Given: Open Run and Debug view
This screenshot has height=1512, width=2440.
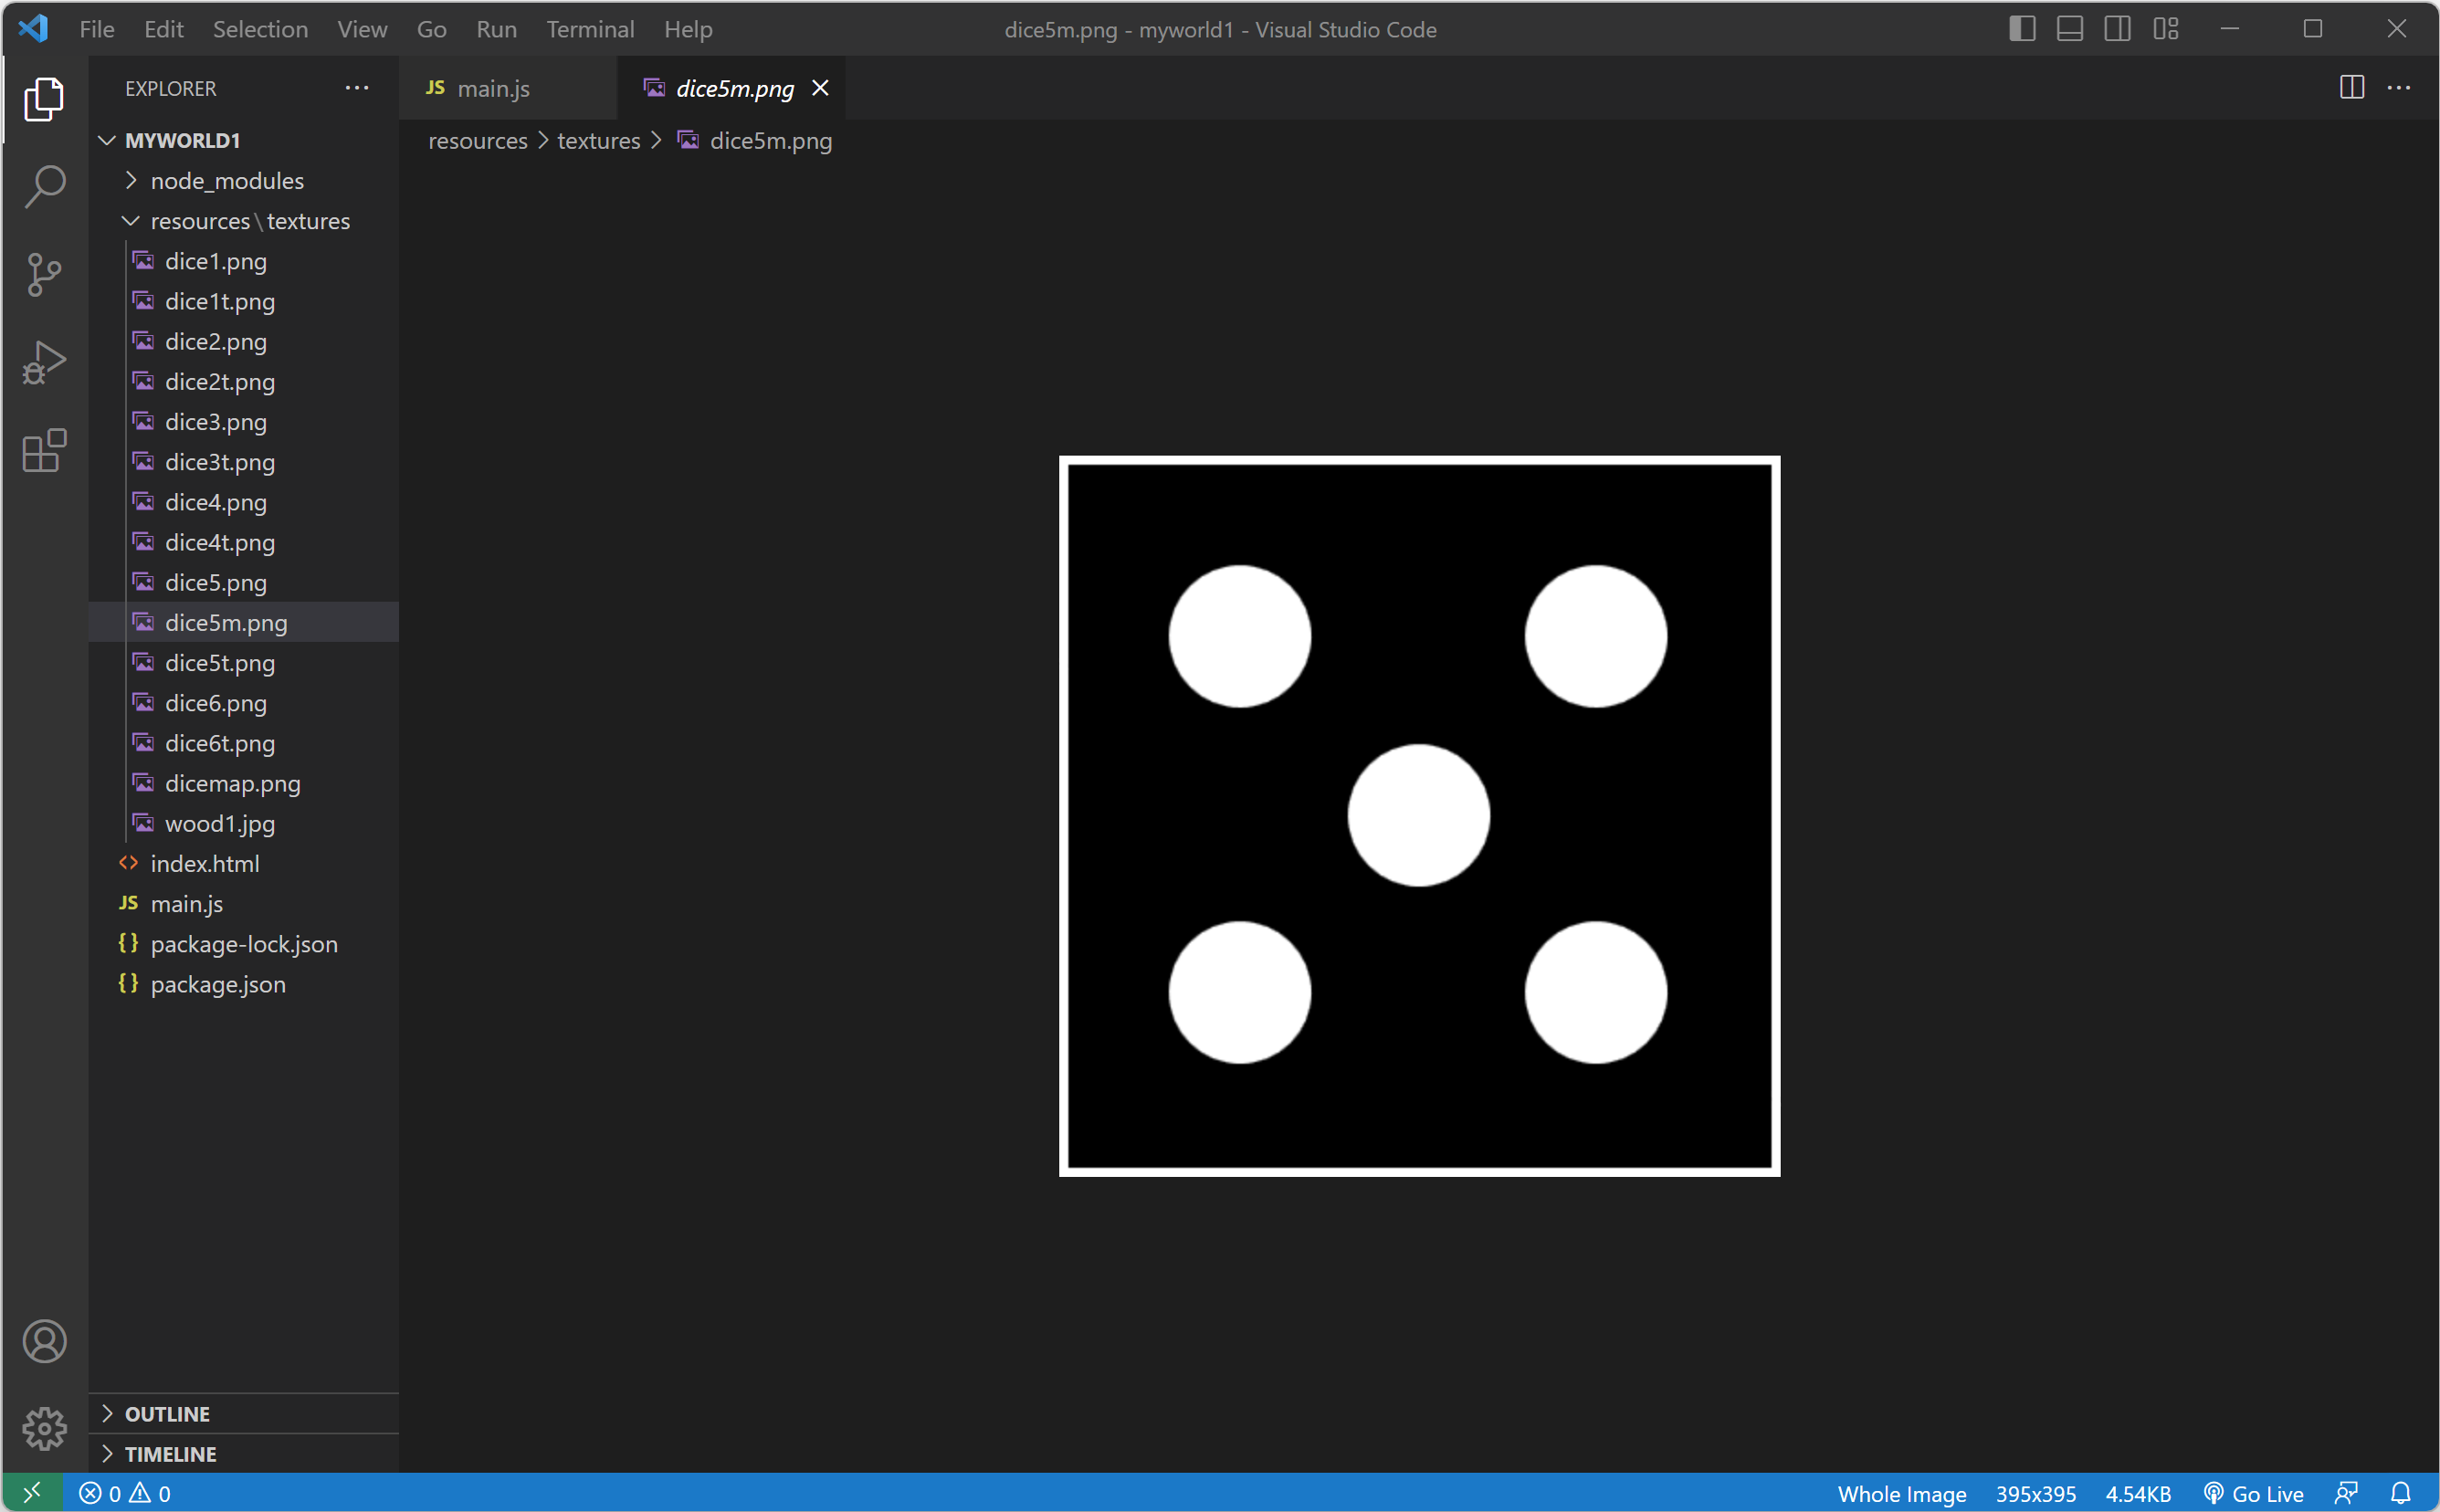Looking at the screenshot, I should 45,363.
